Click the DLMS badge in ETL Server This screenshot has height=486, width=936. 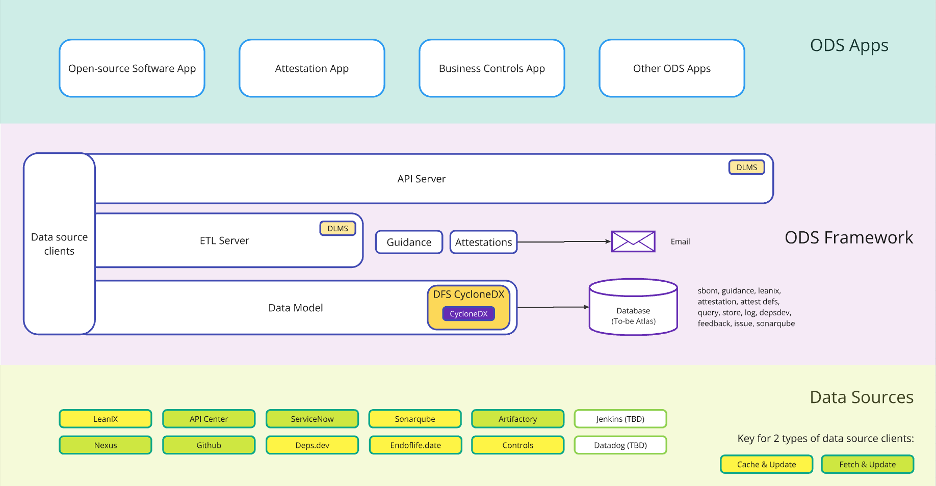point(337,228)
